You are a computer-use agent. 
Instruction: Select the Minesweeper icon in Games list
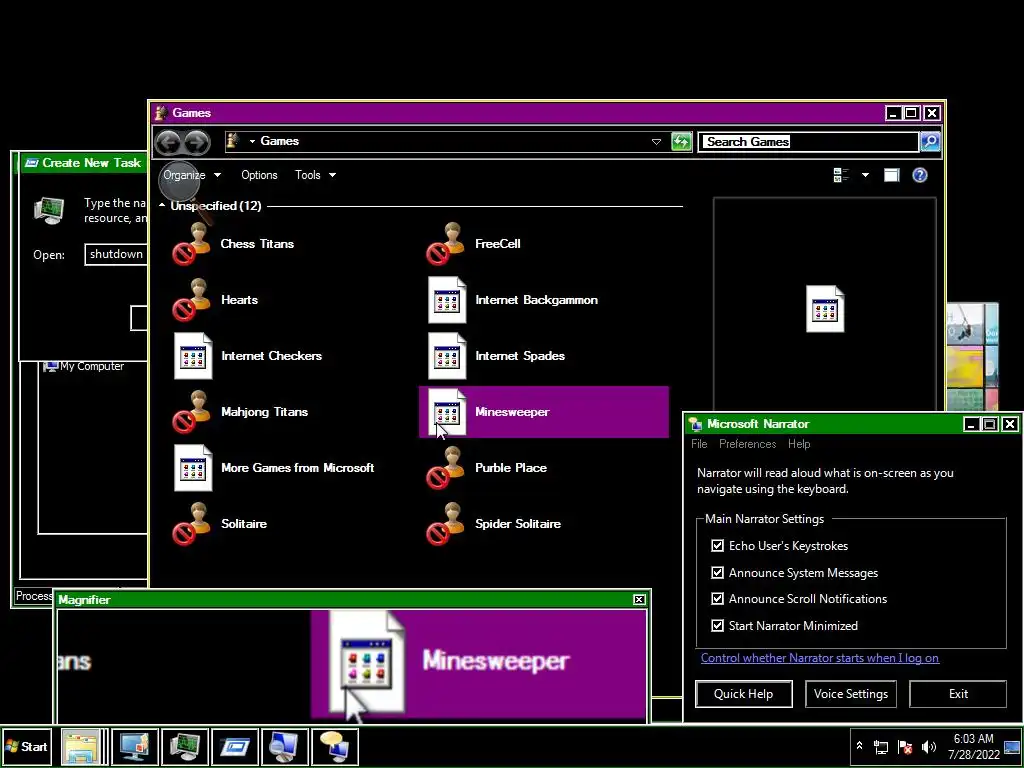pyautogui.click(x=447, y=412)
